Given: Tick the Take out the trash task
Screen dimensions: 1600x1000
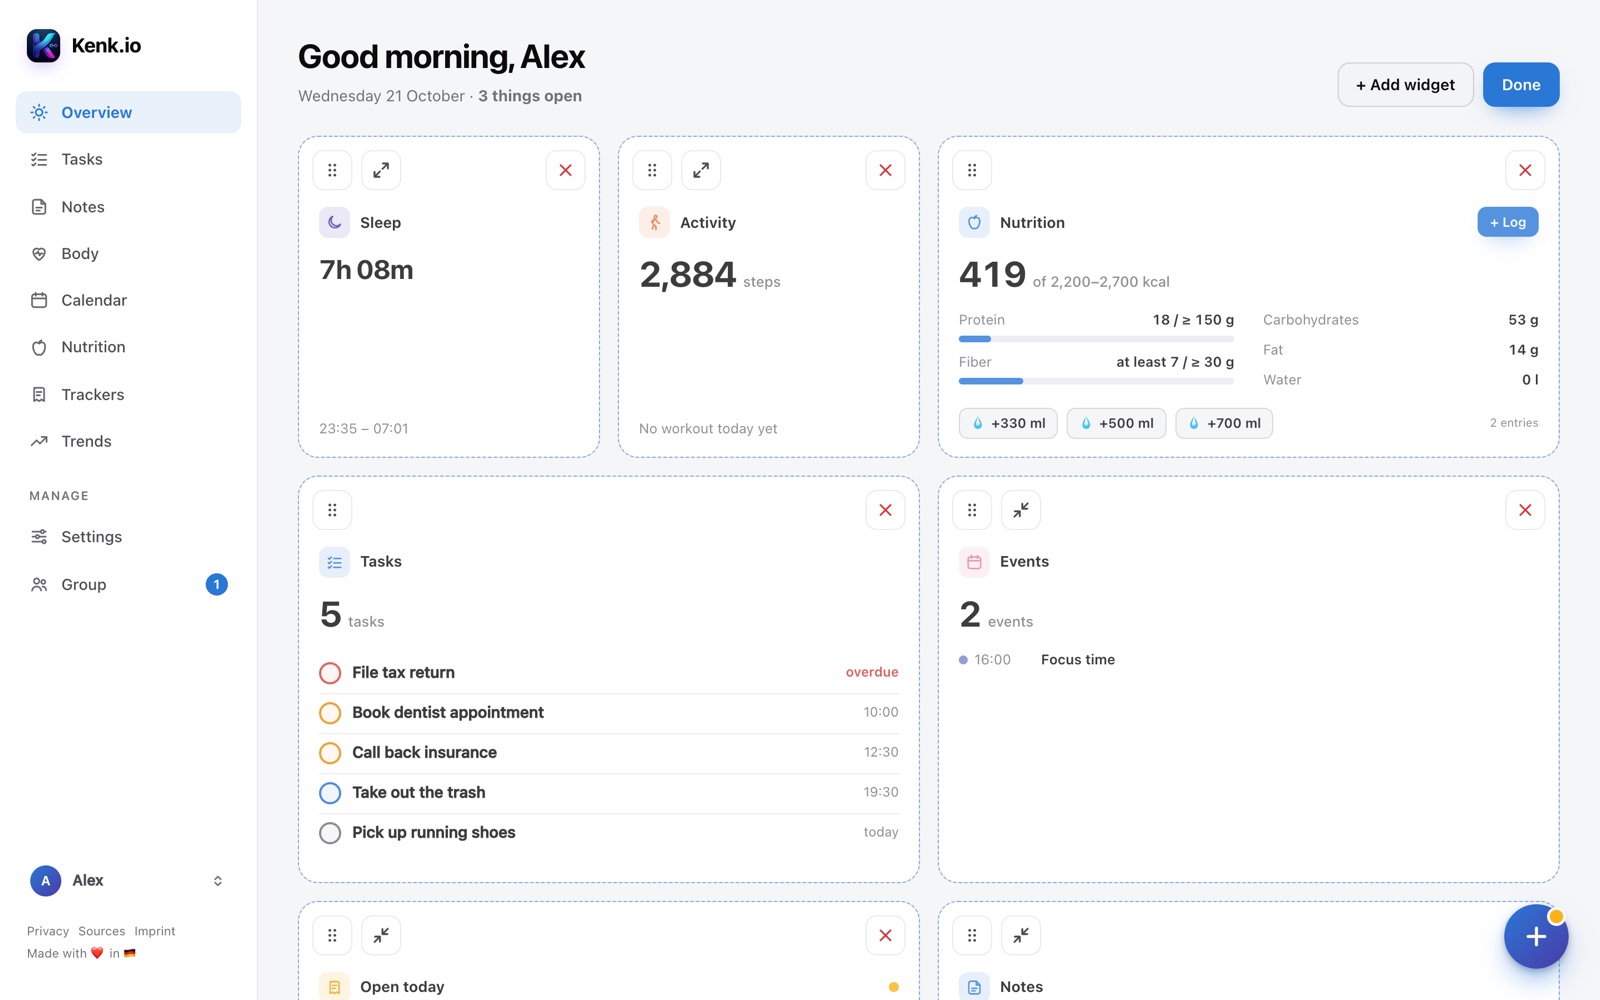Looking at the screenshot, I should [x=330, y=793].
